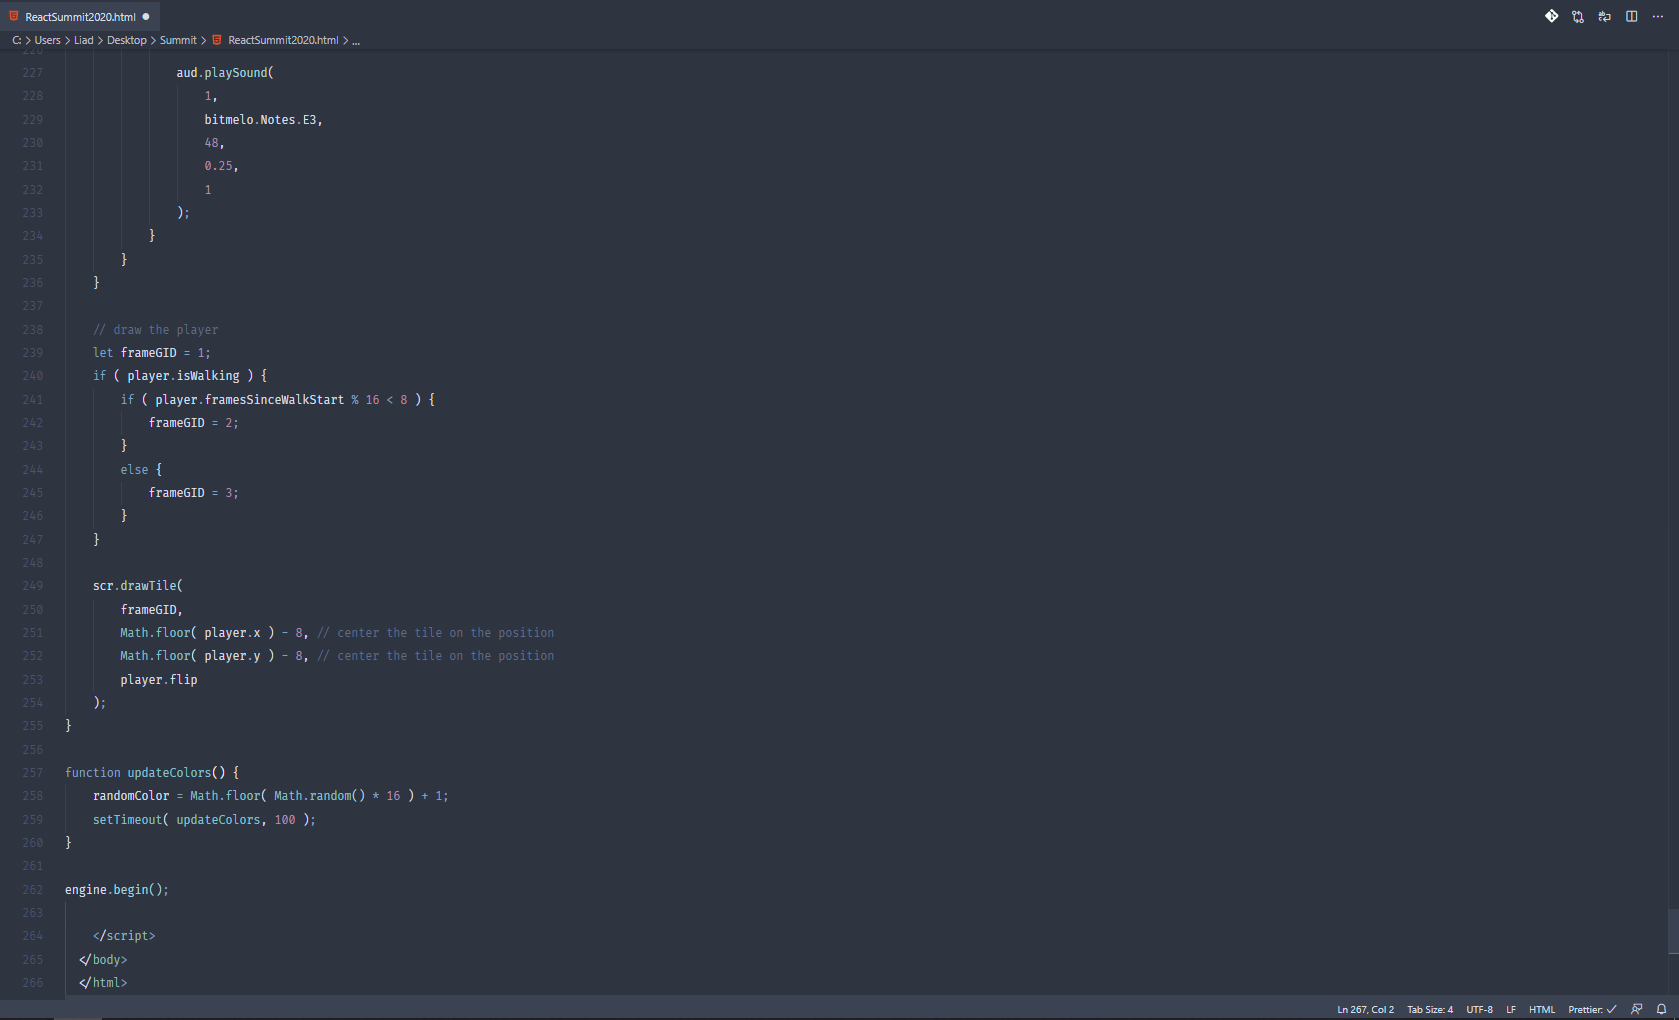Image resolution: width=1679 pixels, height=1020 pixels.
Task: Click the C: drive breadcrumb
Action: 16,40
